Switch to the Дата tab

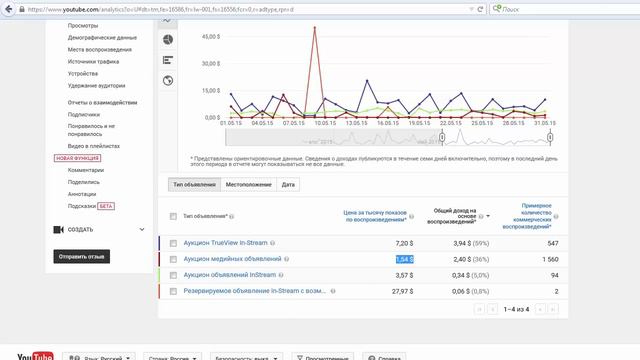point(288,184)
